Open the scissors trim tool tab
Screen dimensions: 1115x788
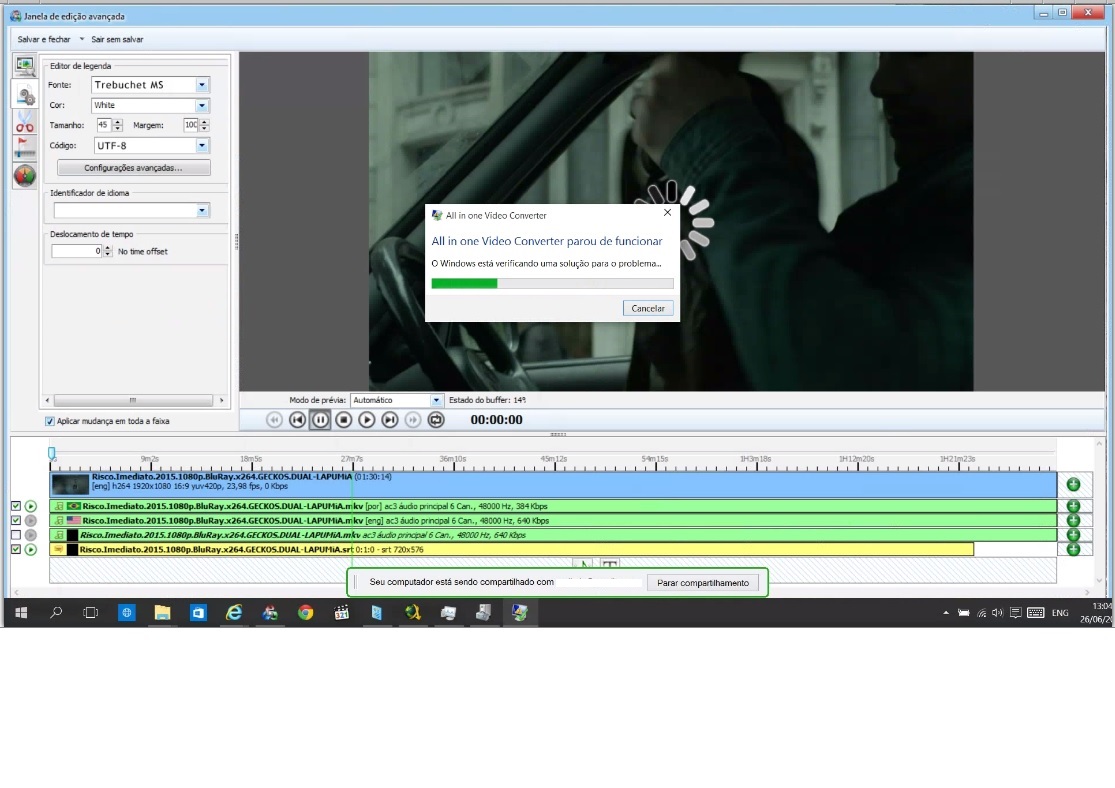pyautogui.click(x=25, y=122)
